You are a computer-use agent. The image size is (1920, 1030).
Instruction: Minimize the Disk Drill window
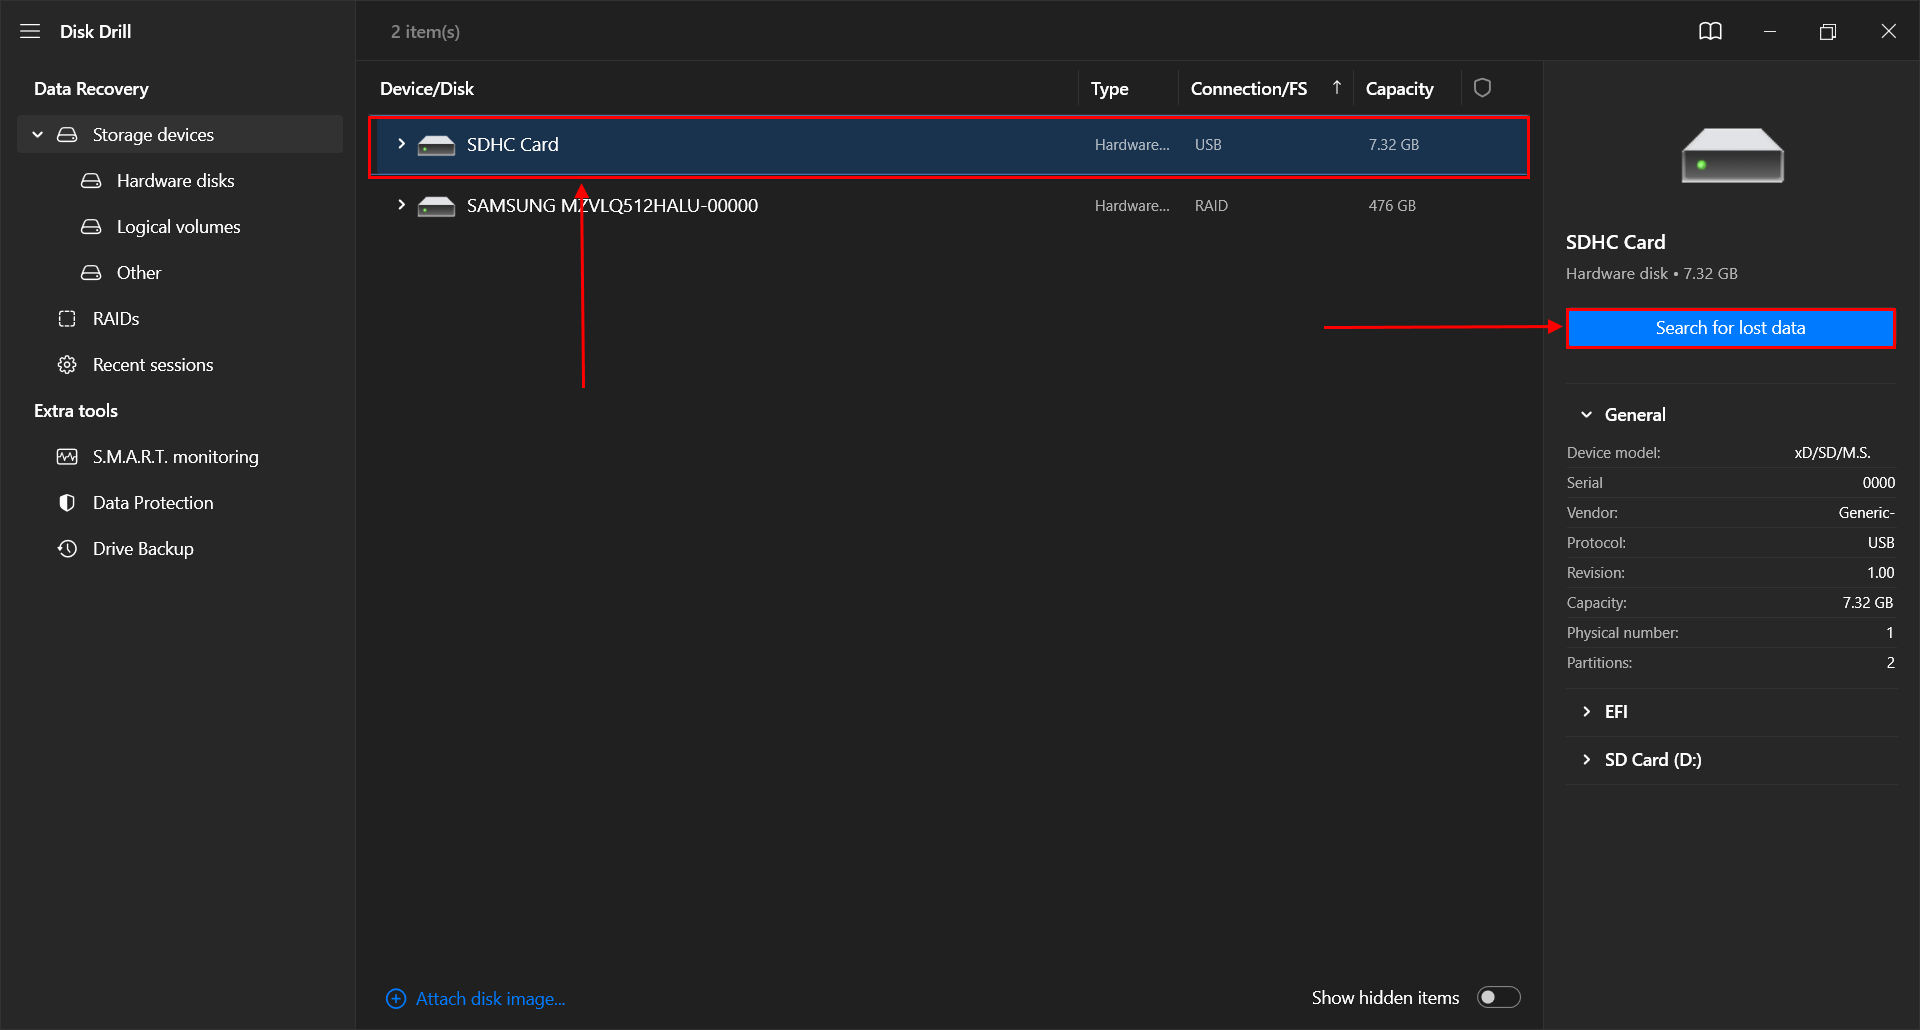(x=1769, y=31)
